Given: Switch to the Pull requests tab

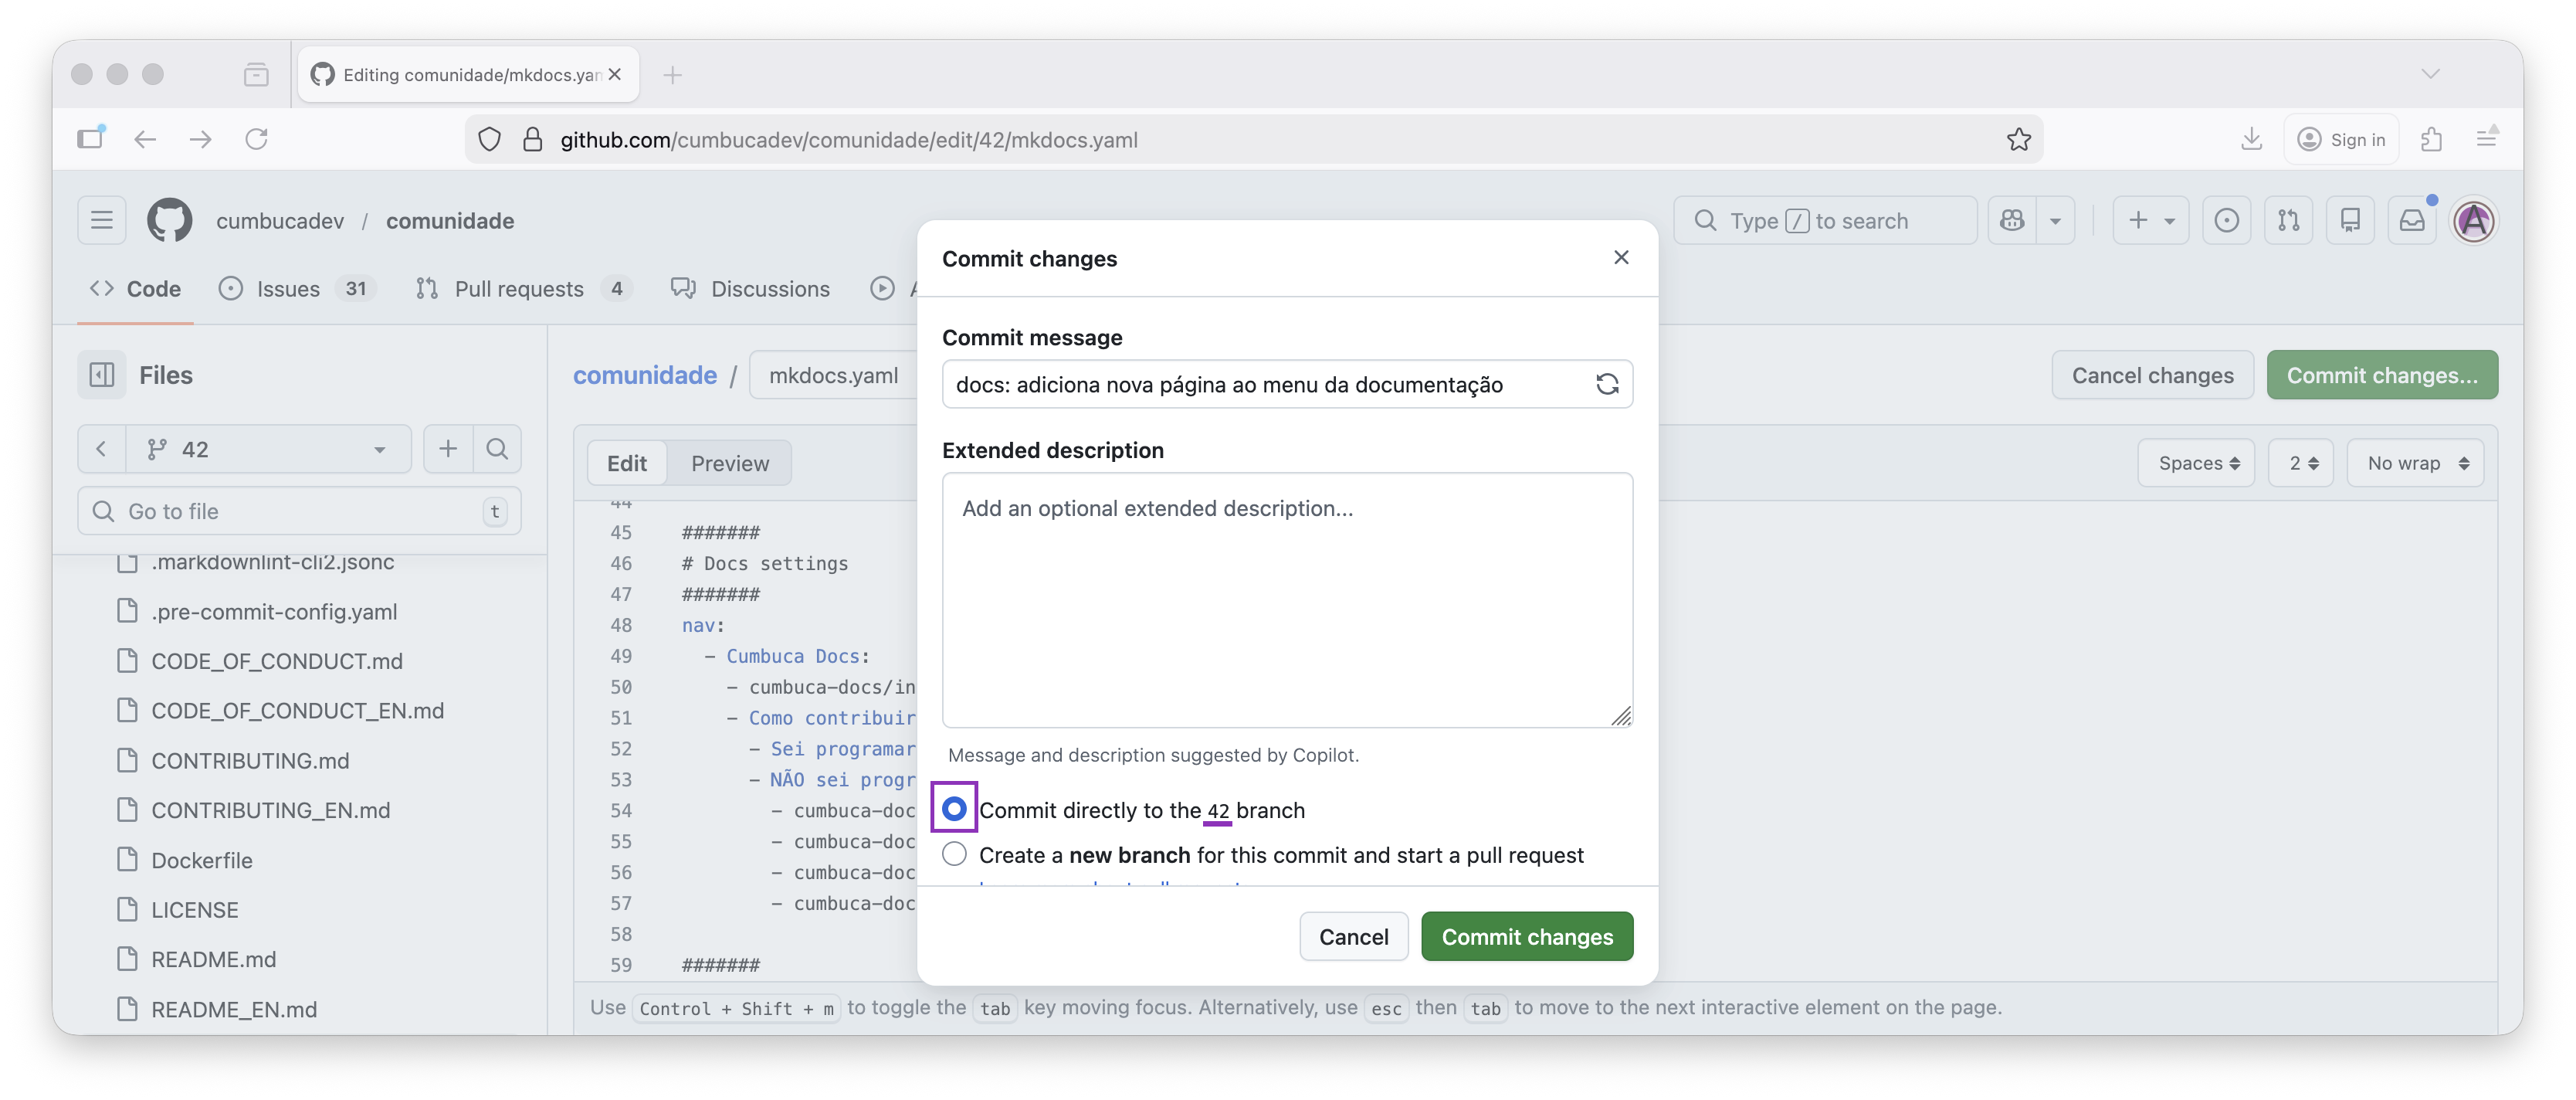Looking at the screenshot, I should pos(524,289).
